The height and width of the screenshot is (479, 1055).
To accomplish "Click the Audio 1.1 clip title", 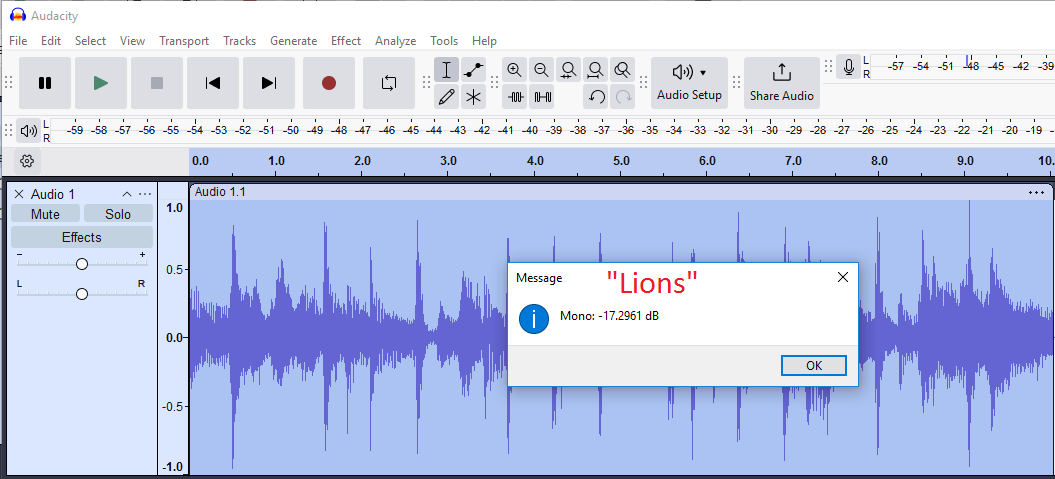I will click(220, 192).
